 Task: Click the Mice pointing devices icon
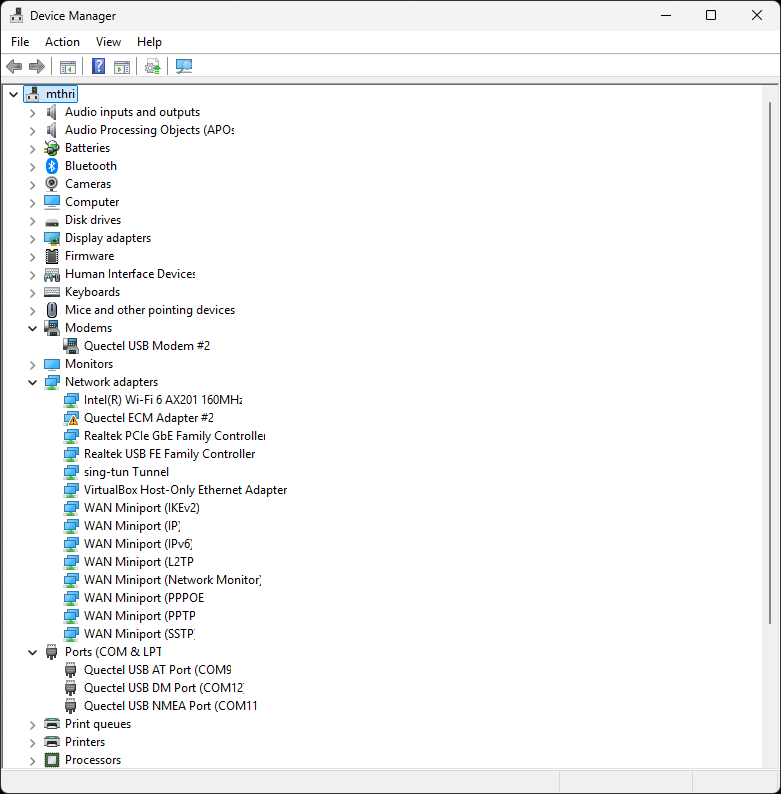[52, 310]
